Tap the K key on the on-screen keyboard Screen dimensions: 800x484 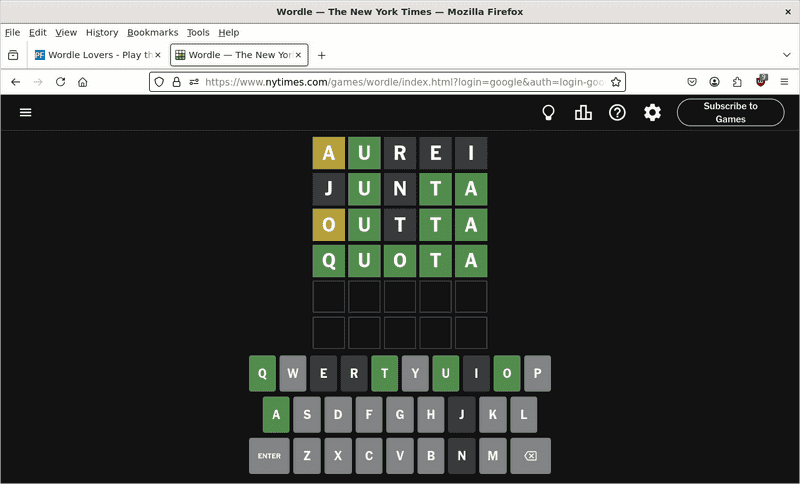point(493,415)
